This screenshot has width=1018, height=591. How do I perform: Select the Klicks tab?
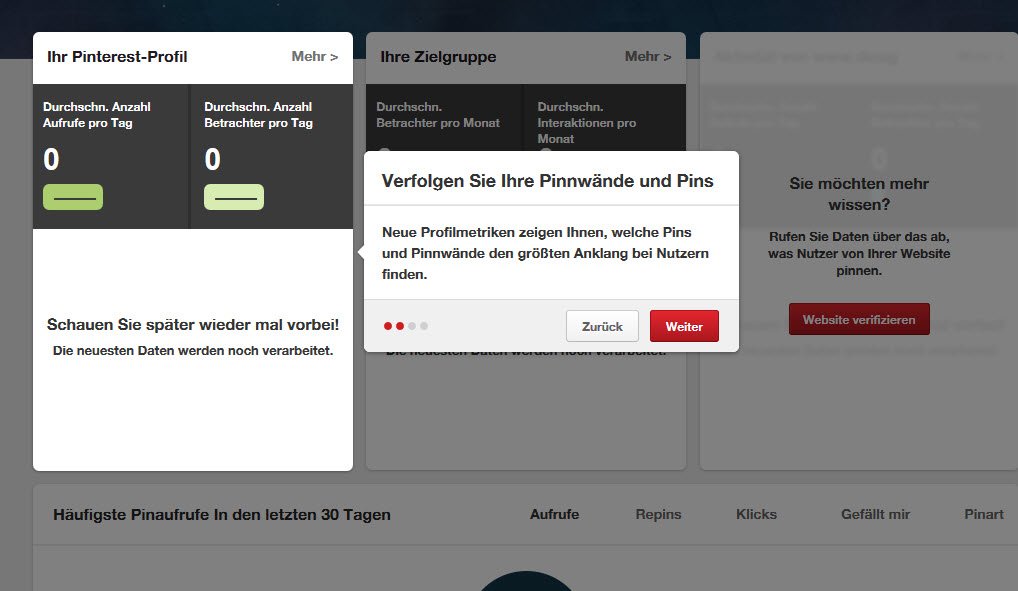(x=756, y=514)
